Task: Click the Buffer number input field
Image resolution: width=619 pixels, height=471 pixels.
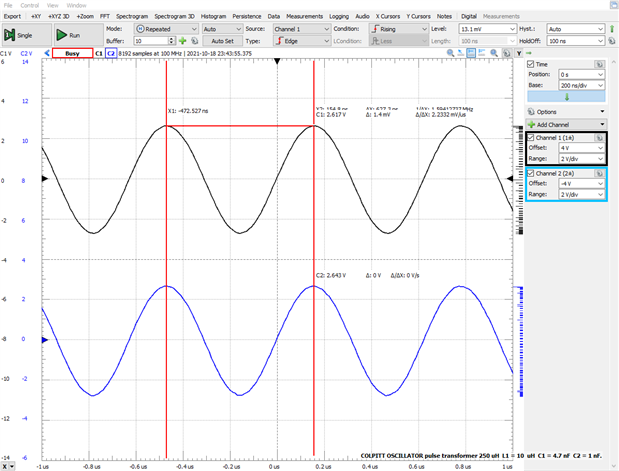Action: (x=152, y=42)
